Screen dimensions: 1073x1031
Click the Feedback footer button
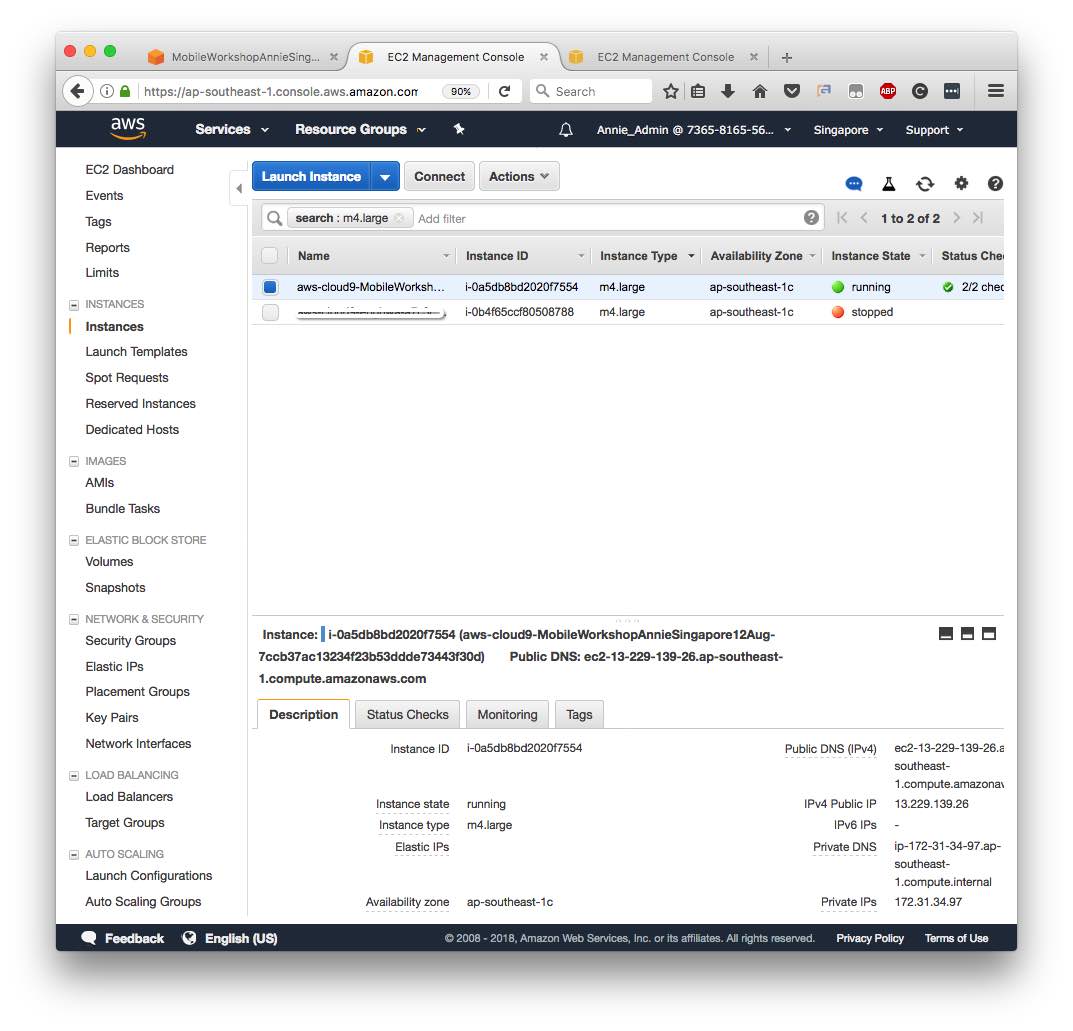pyautogui.click(x=123, y=938)
